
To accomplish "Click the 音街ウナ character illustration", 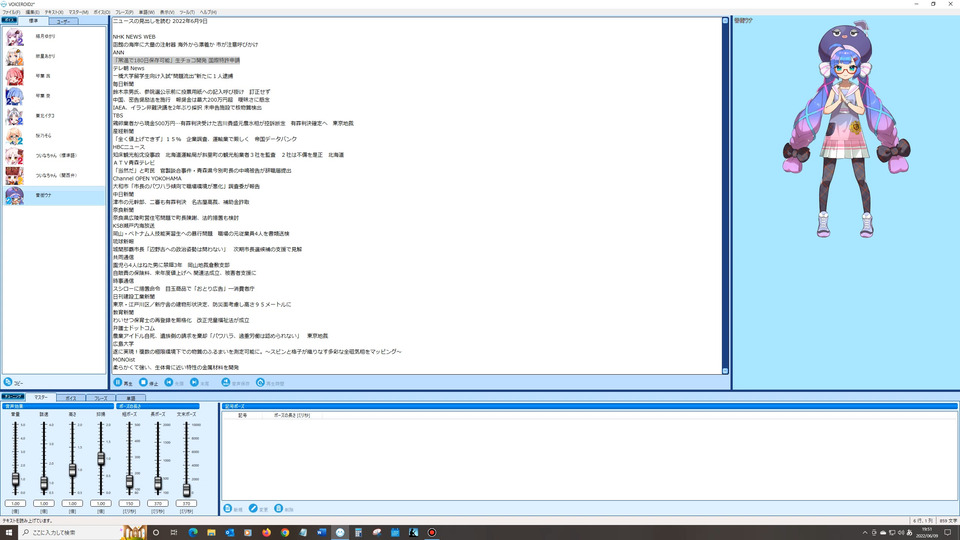I will (846, 130).
